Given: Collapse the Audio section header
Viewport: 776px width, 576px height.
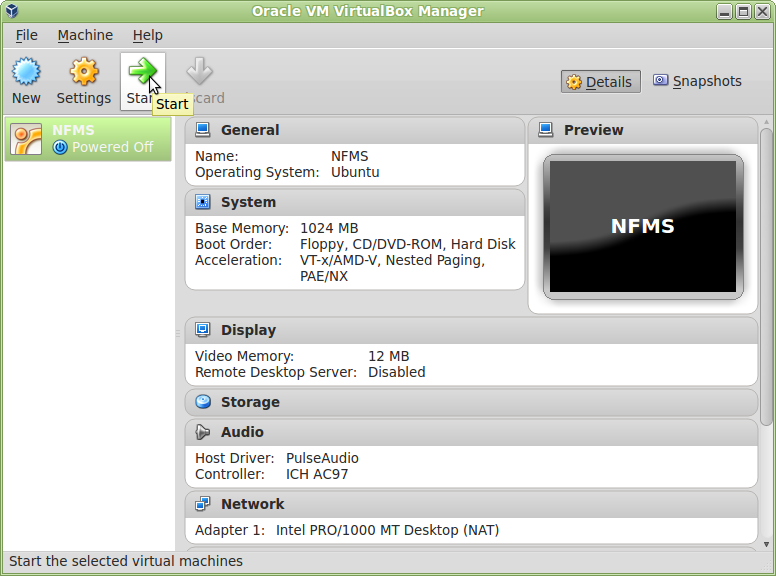Looking at the screenshot, I should [x=471, y=432].
